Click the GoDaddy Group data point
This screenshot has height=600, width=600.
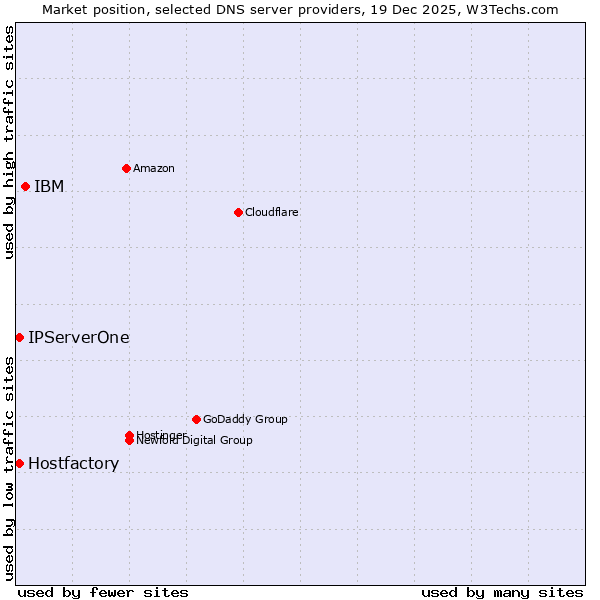(x=196, y=419)
